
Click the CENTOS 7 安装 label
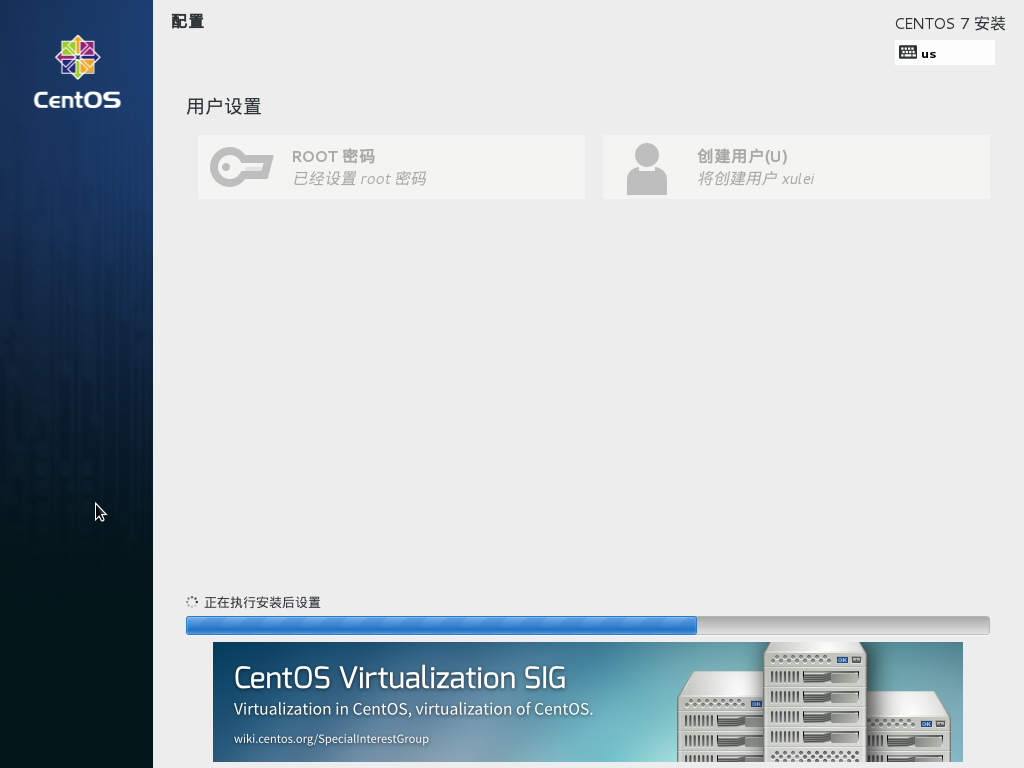(x=950, y=24)
